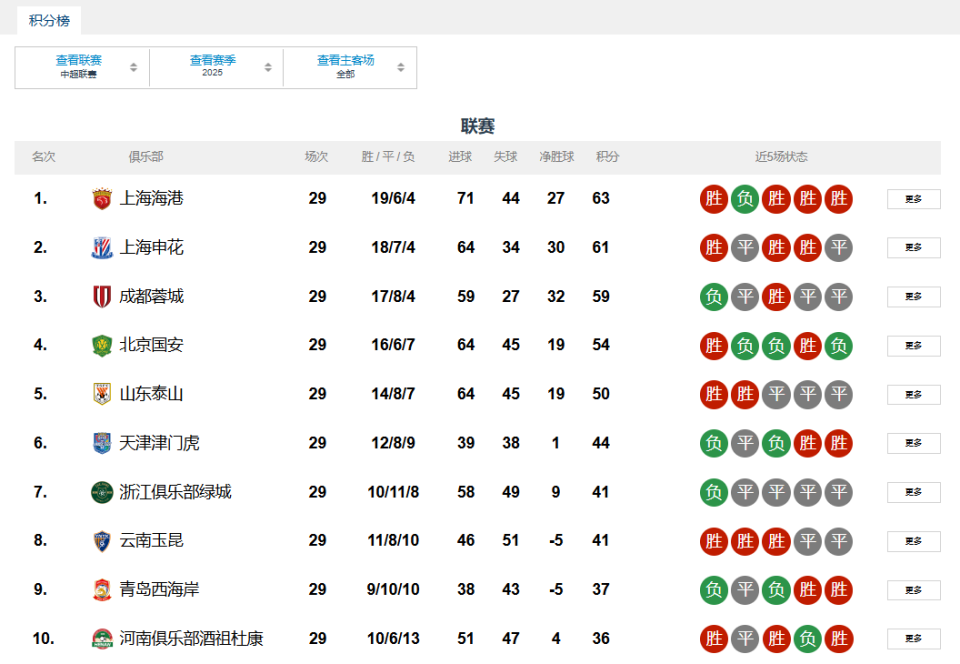Screen dimensions: 960x664
Task: Click the 胜 / 平 / 负 column header
Action: pos(388,157)
